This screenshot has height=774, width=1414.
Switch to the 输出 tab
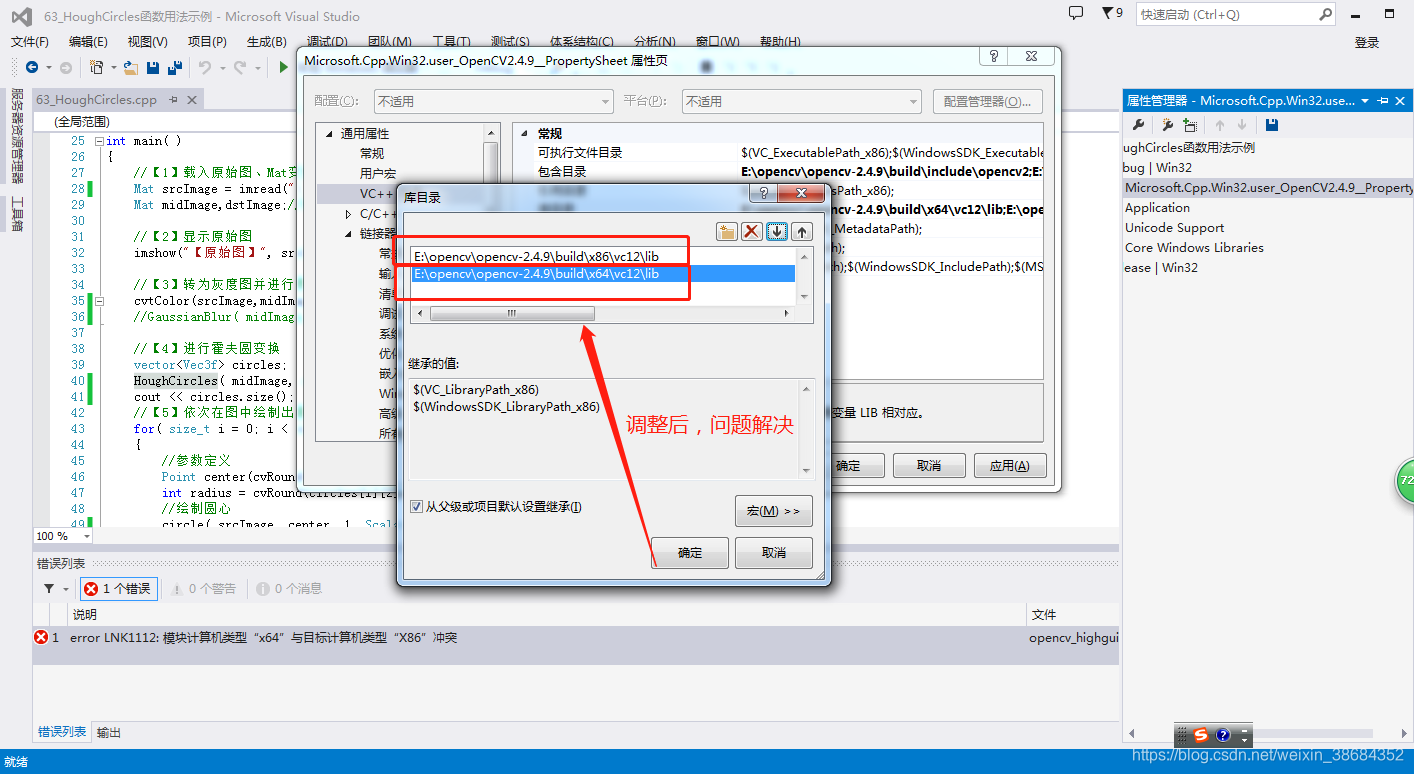[x=109, y=732]
